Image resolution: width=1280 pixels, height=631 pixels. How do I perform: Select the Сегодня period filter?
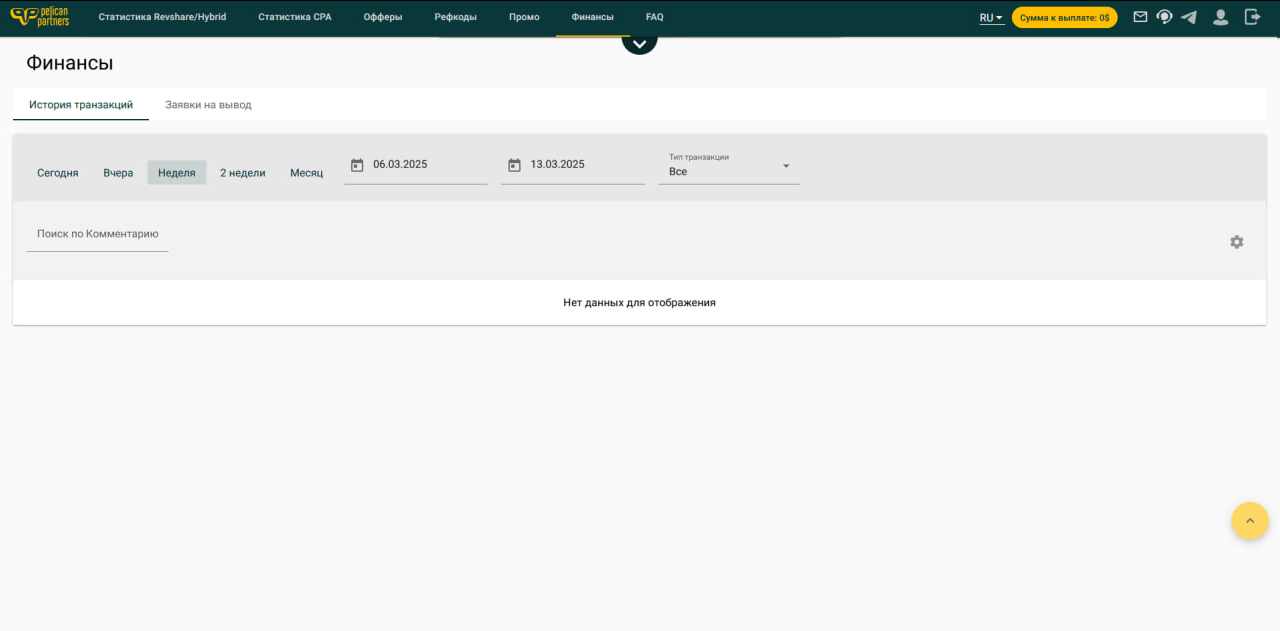58,173
